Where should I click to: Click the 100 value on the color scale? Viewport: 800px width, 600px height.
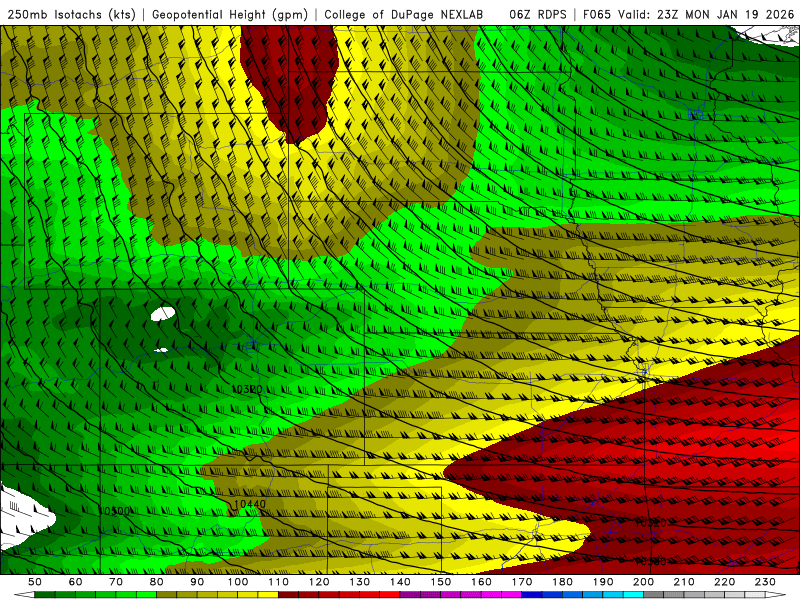[238, 582]
